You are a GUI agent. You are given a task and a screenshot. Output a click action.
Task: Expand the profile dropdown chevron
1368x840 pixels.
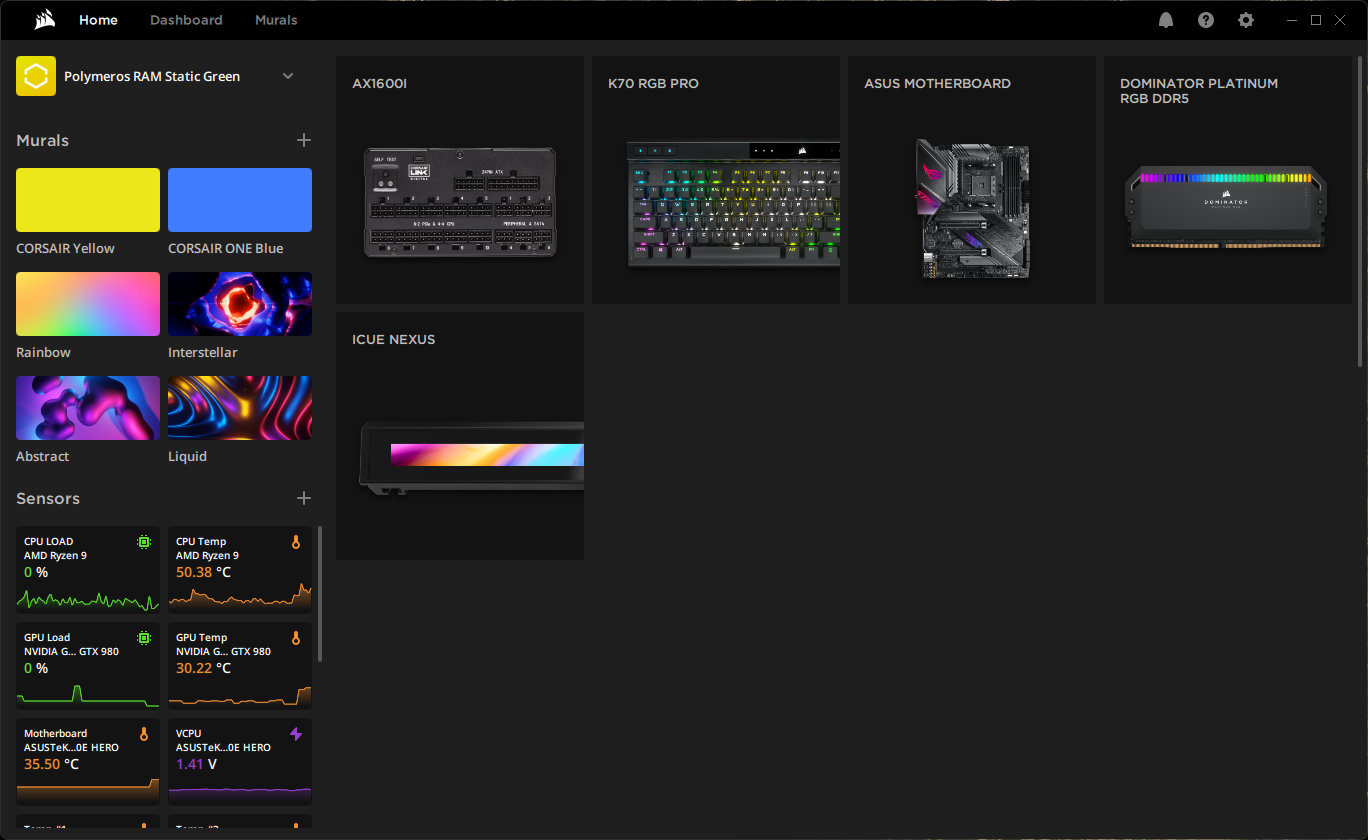(288, 76)
